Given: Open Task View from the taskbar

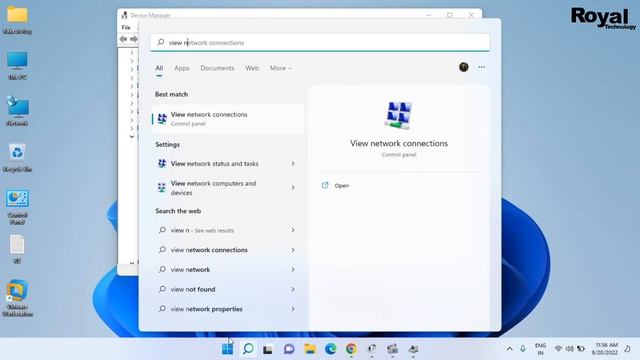Looking at the screenshot, I should pyautogui.click(x=268, y=349).
